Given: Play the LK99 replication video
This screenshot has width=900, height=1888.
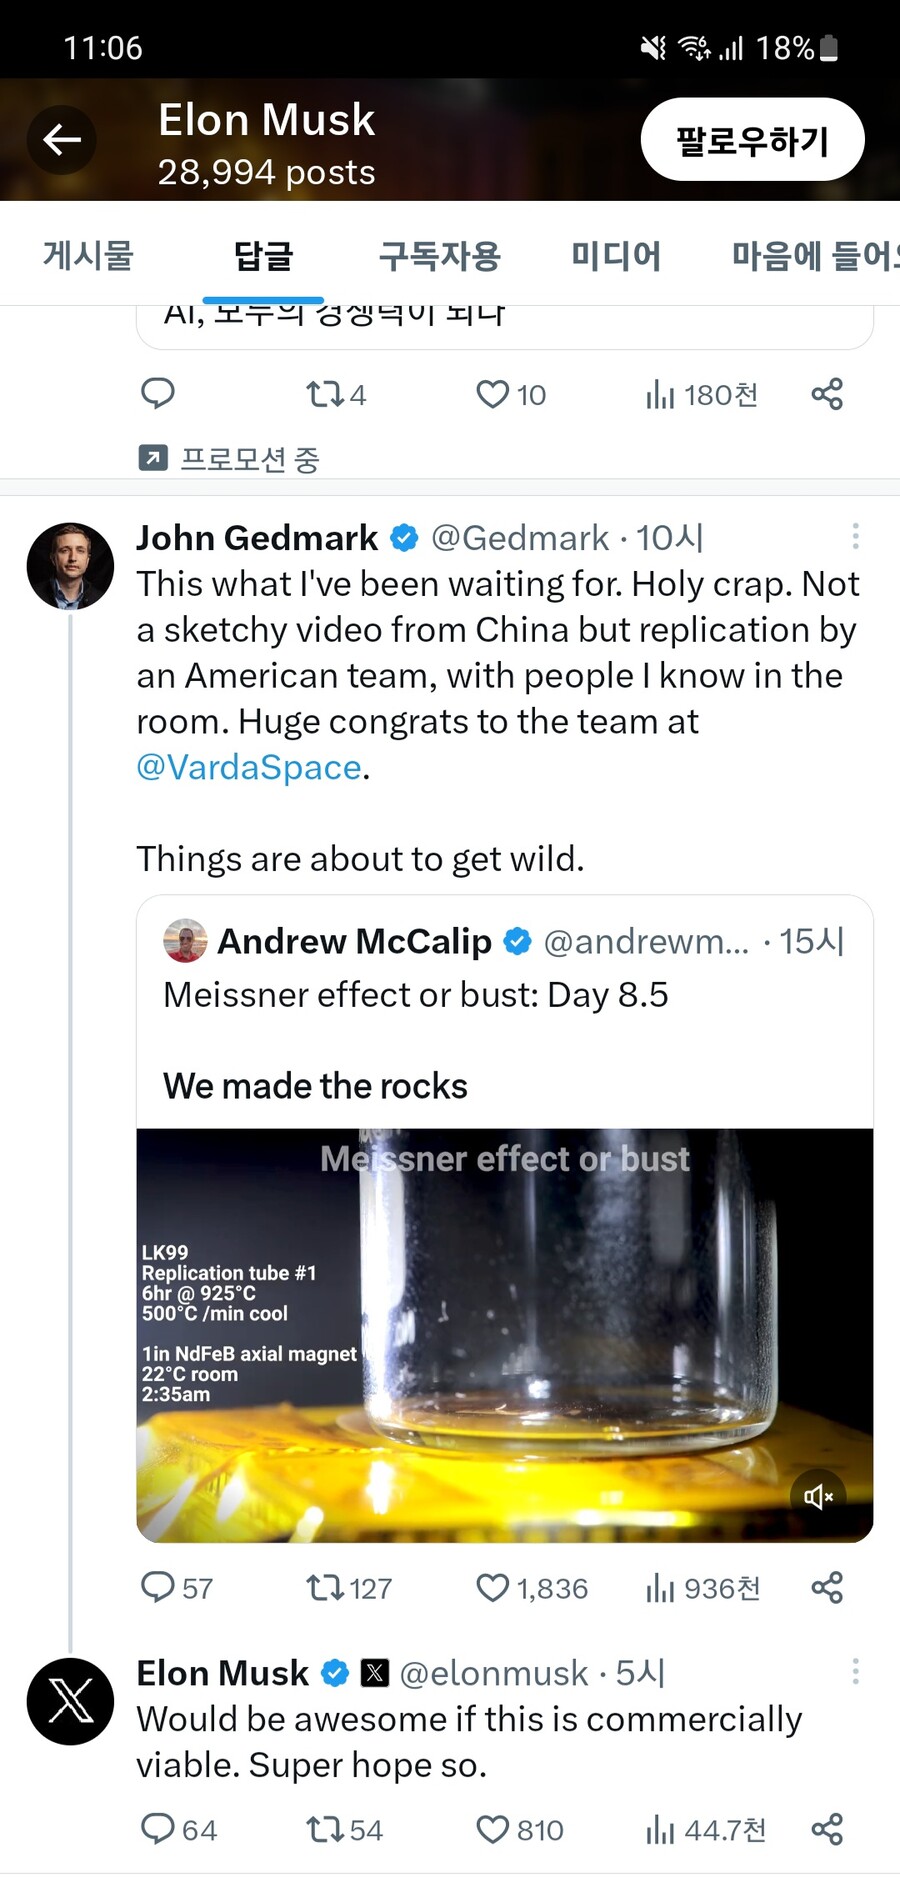Looking at the screenshot, I should click(x=504, y=1335).
